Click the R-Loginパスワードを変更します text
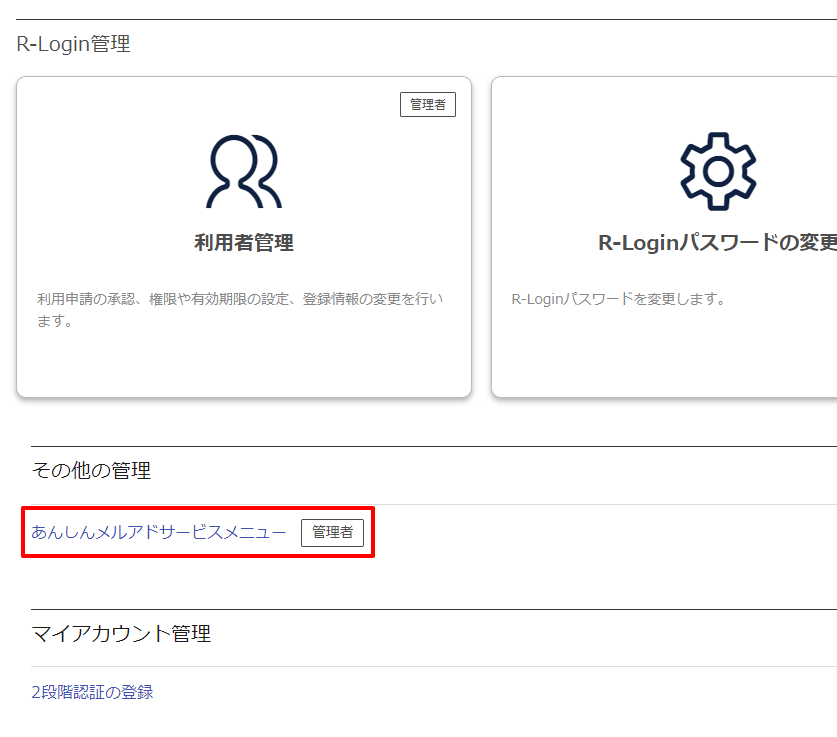 click(618, 299)
